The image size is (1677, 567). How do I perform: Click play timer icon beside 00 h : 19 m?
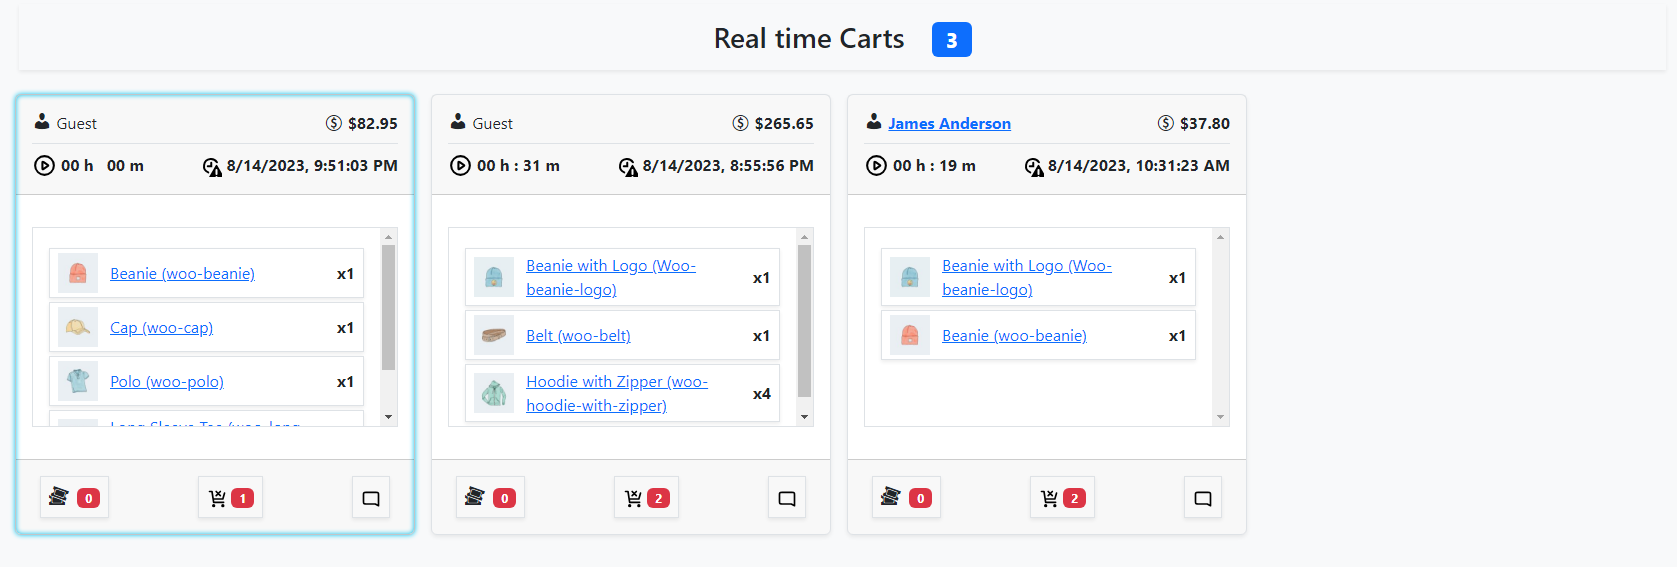coord(876,166)
